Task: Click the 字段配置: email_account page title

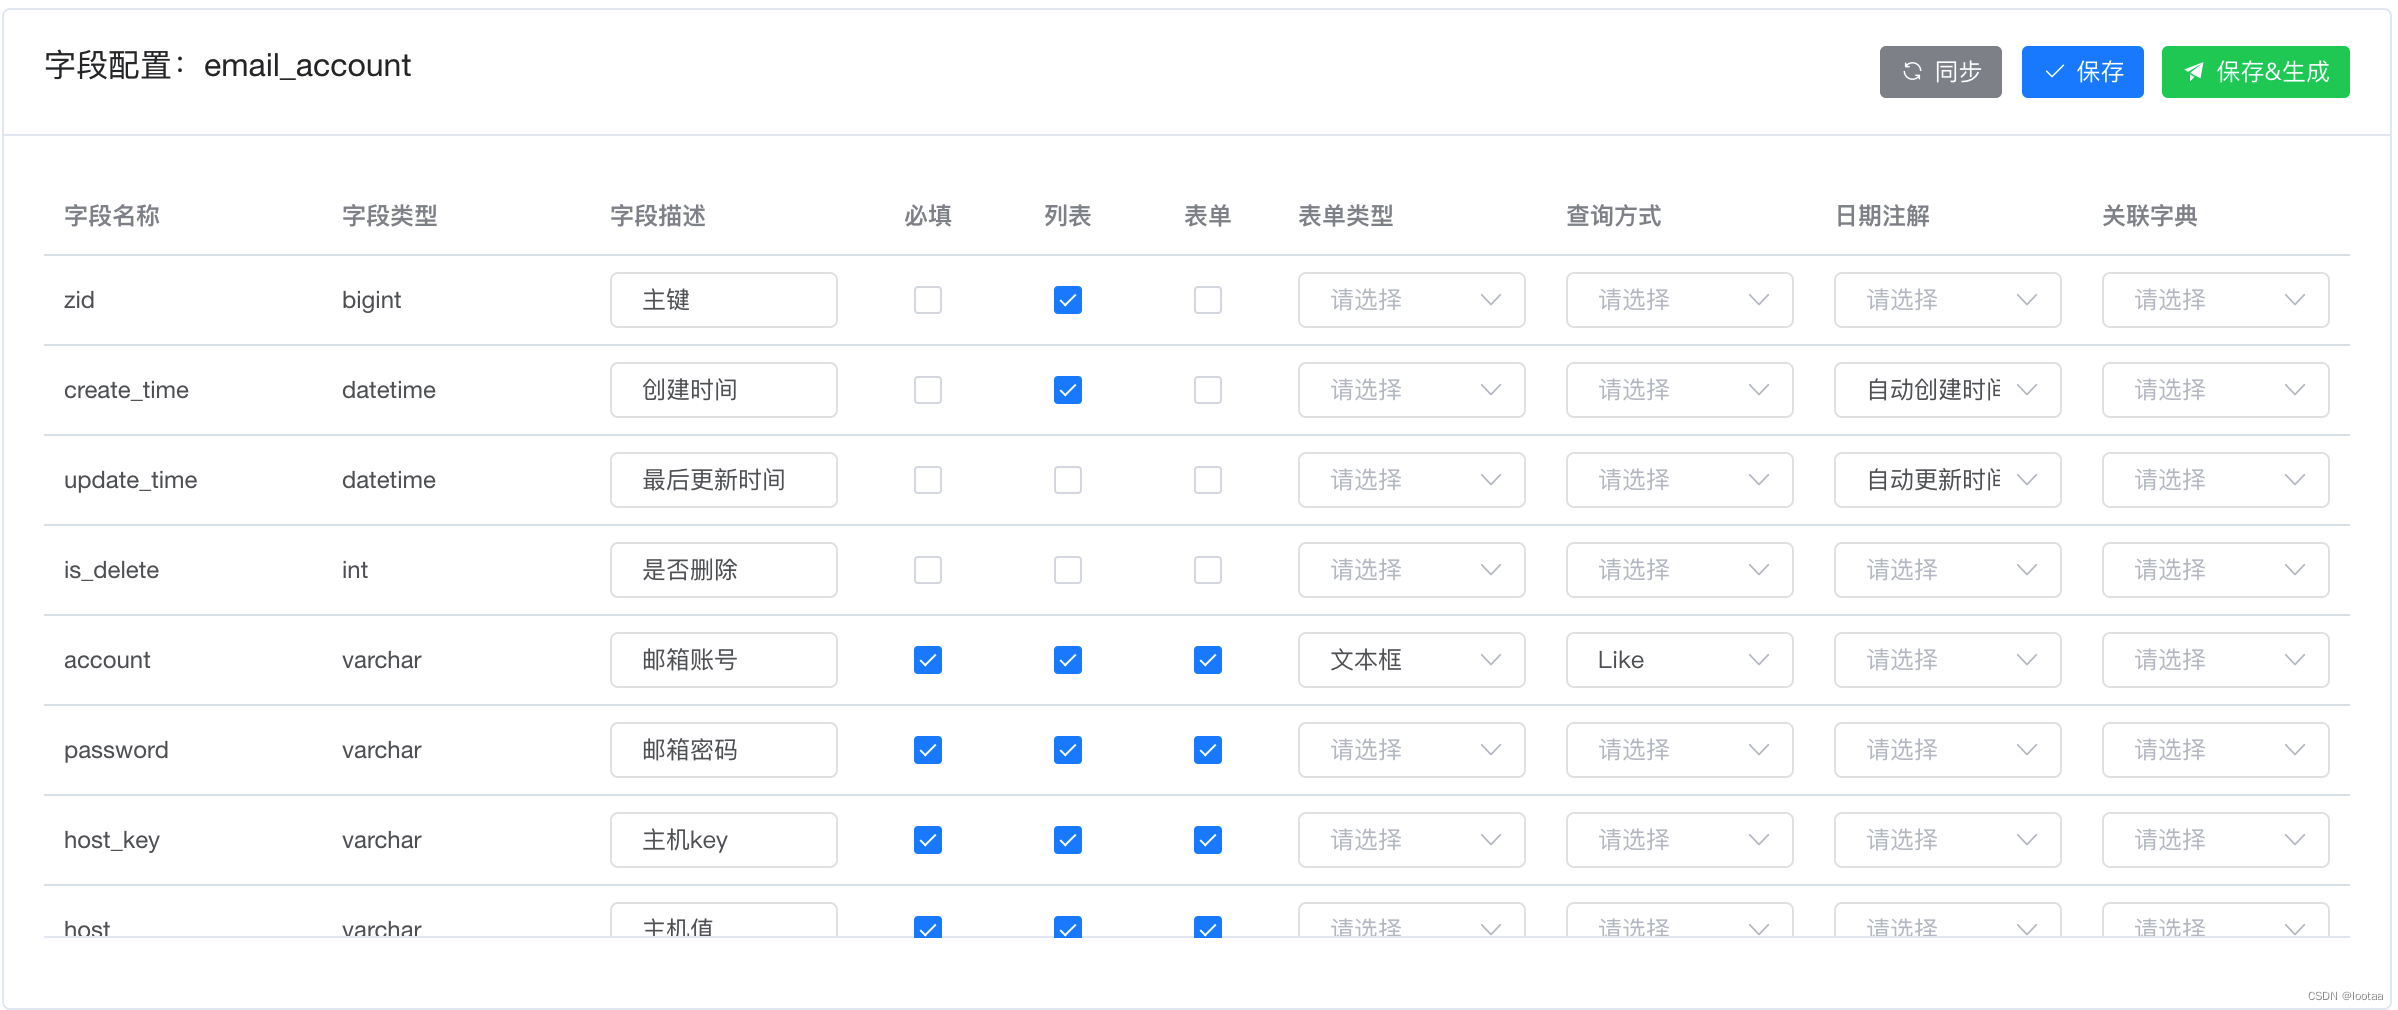Action: (x=228, y=66)
